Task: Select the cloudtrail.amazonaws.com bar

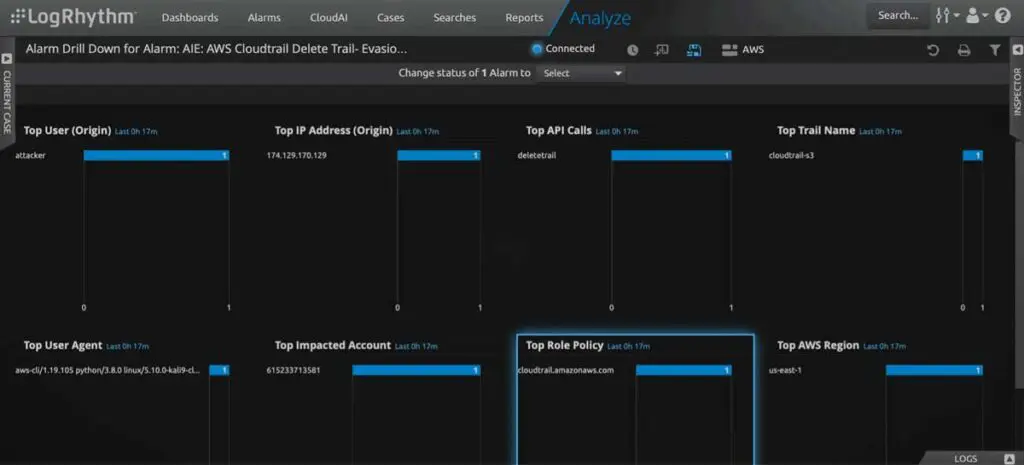Action: [684, 370]
